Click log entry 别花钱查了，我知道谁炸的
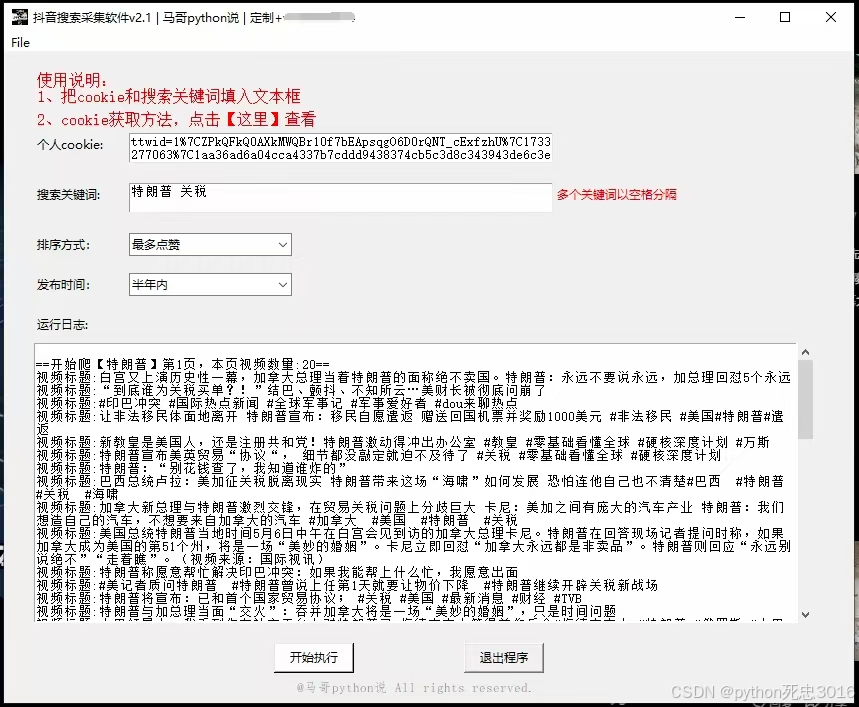Image resolution: width=859 pixels, height=707 pixels. pos(191,469)
